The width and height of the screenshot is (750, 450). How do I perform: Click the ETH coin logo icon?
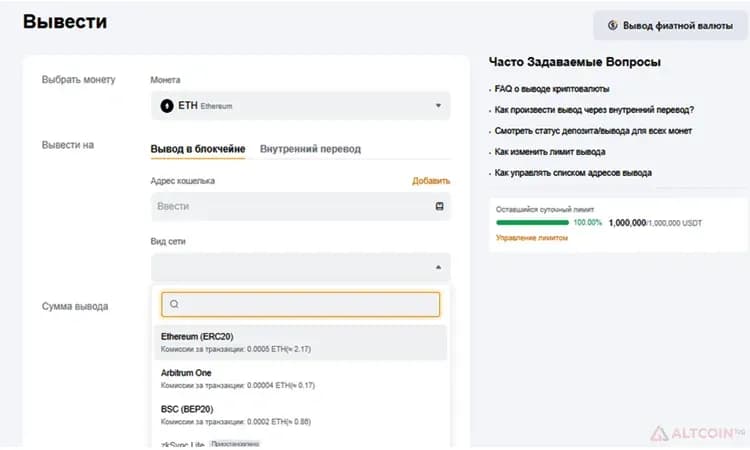click(166, 106)
